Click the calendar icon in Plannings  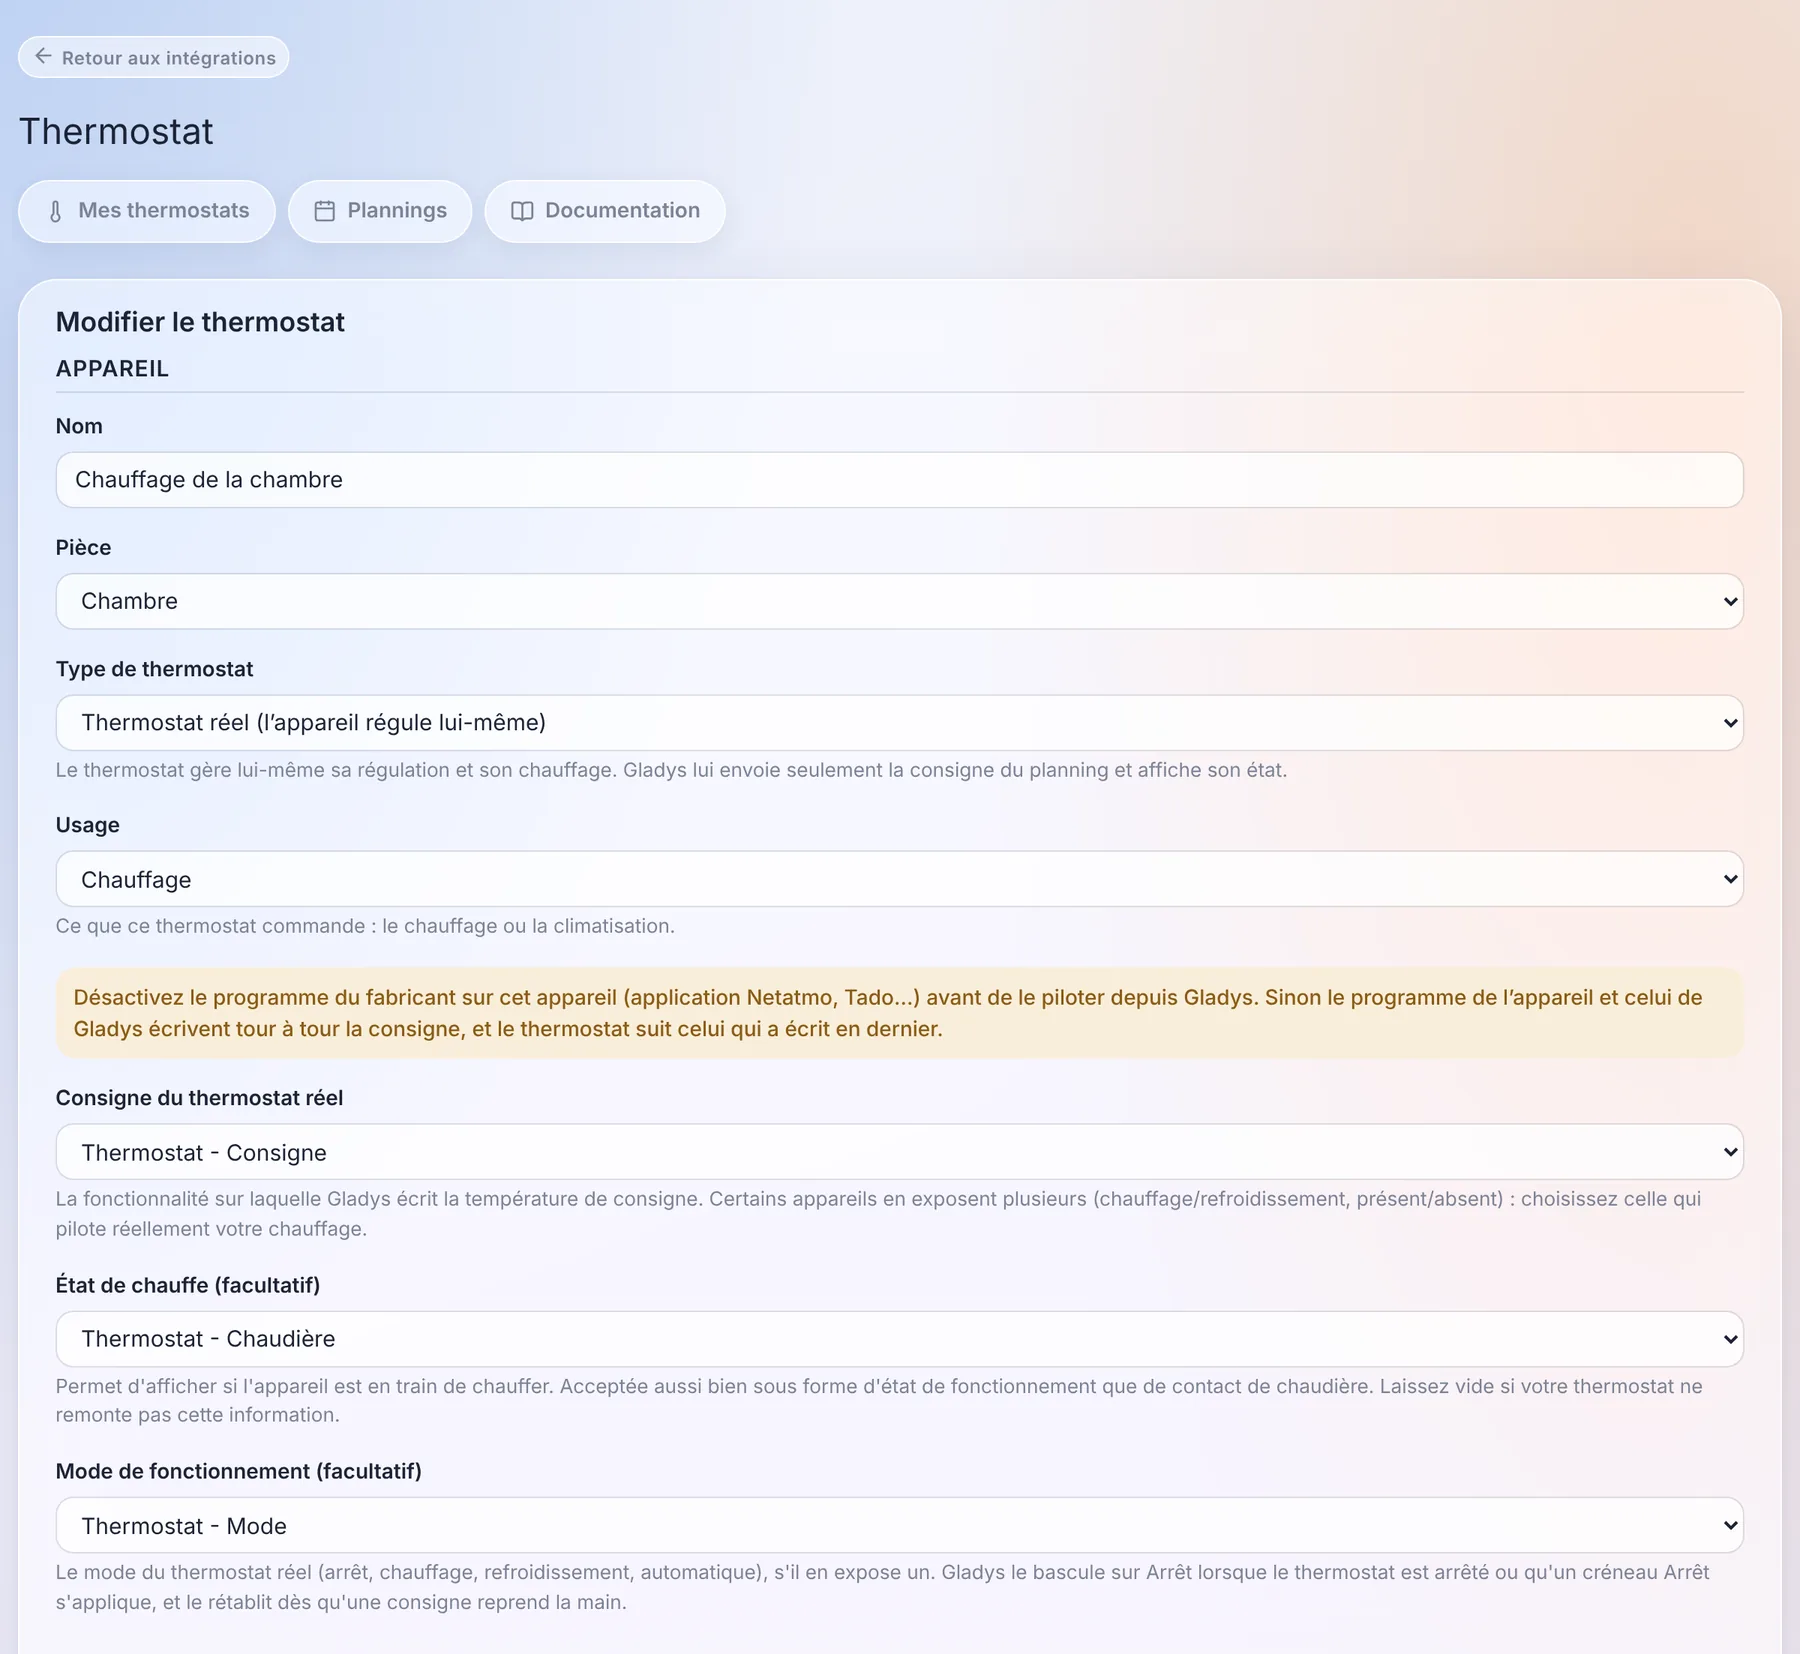[324, 211]
